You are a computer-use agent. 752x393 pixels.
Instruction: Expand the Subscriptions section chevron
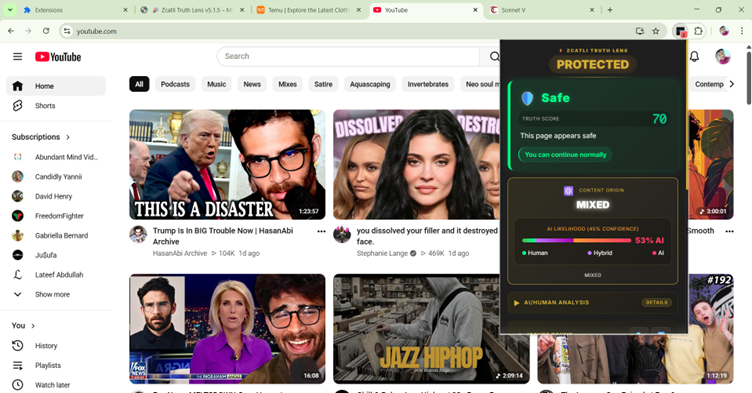coord(68,137)
